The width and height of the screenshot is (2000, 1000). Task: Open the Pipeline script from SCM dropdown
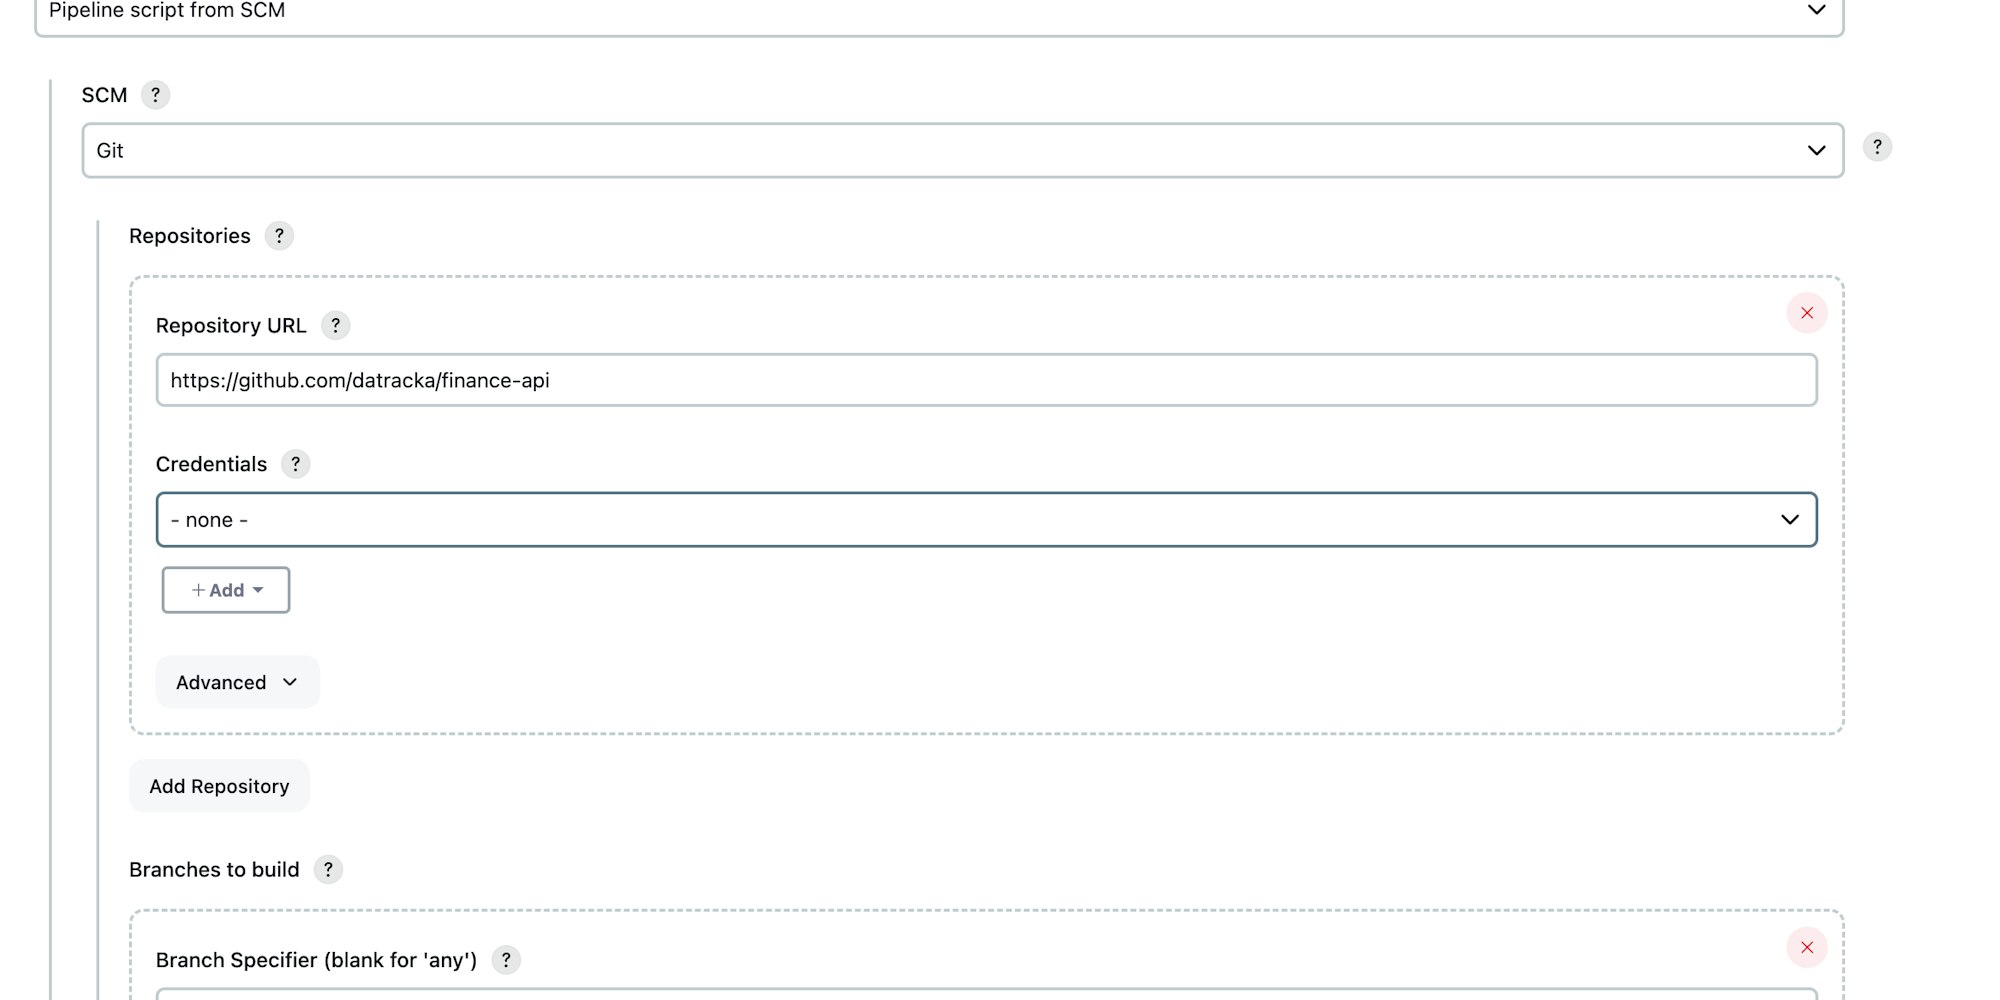coord(938,12)
